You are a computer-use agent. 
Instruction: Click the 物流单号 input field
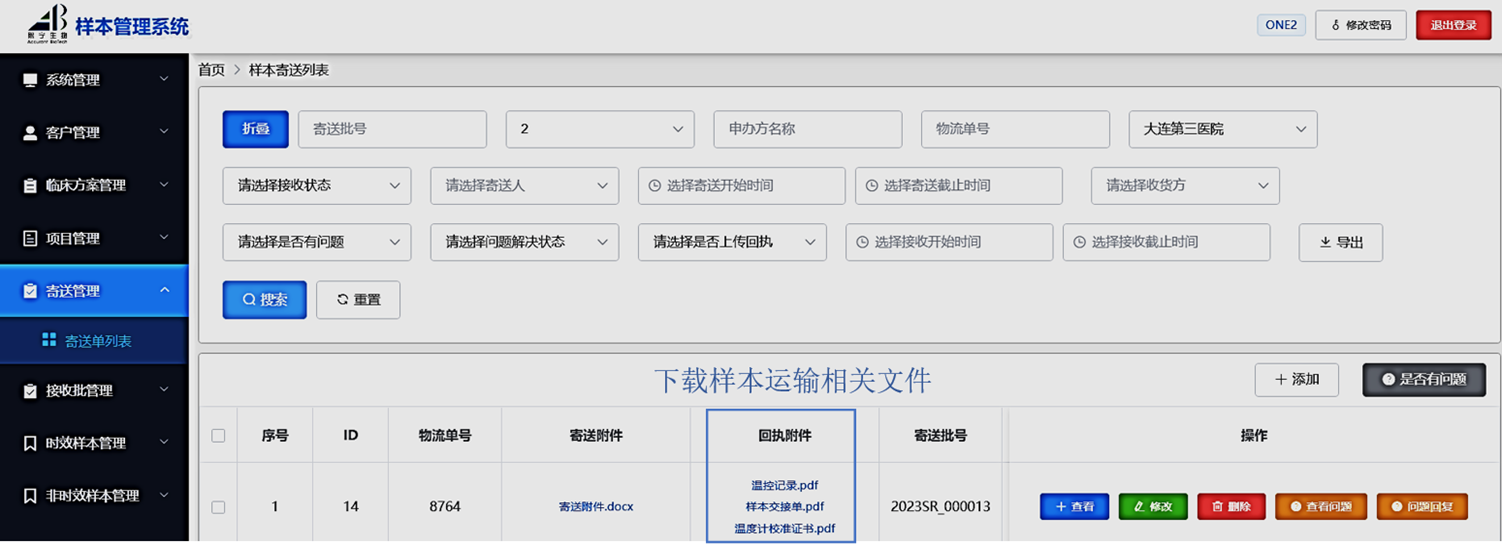coord(1015,129)
